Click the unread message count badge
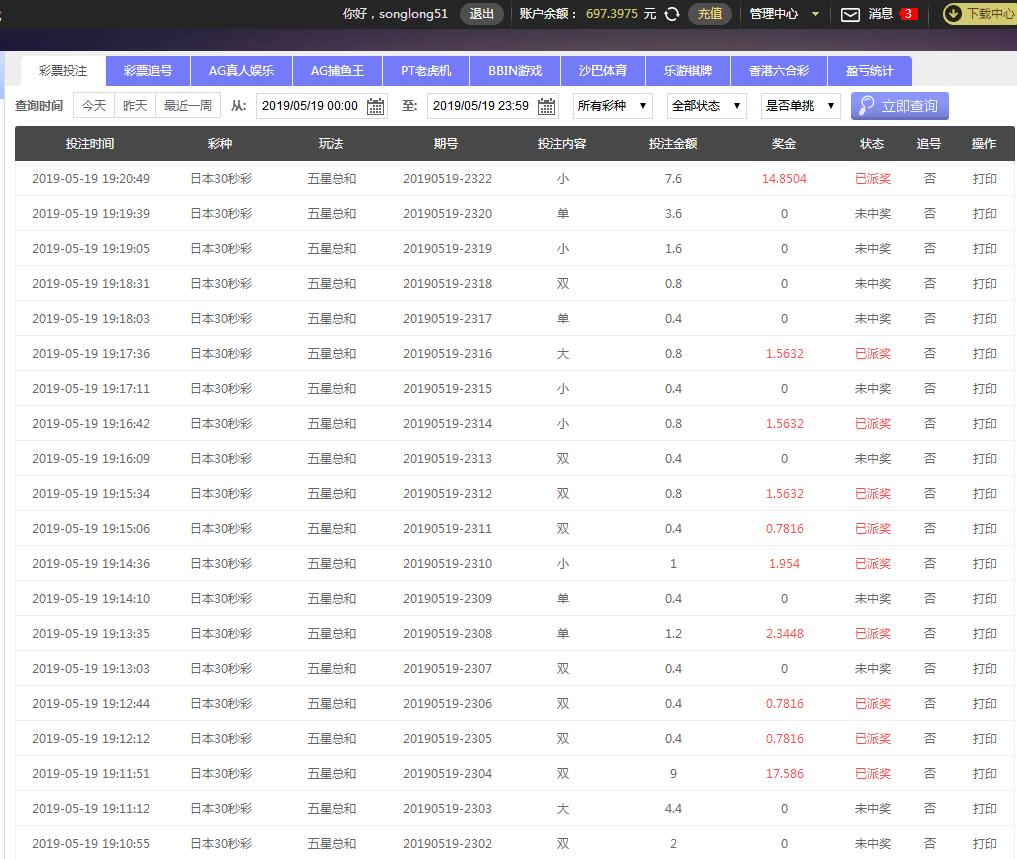1017x859 pixels. pyautogui.click(x=908, y=14)
